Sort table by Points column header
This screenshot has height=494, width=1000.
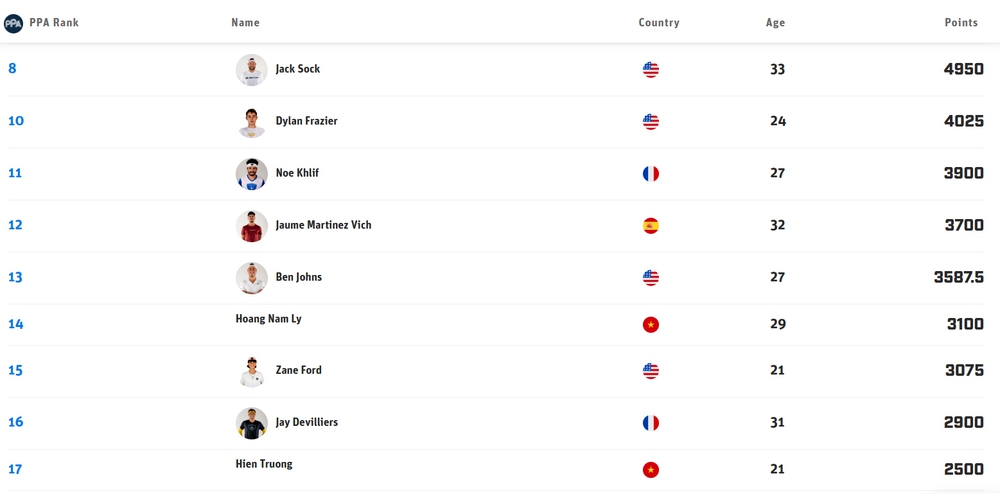pyautogui.click(x=961, y=23)
